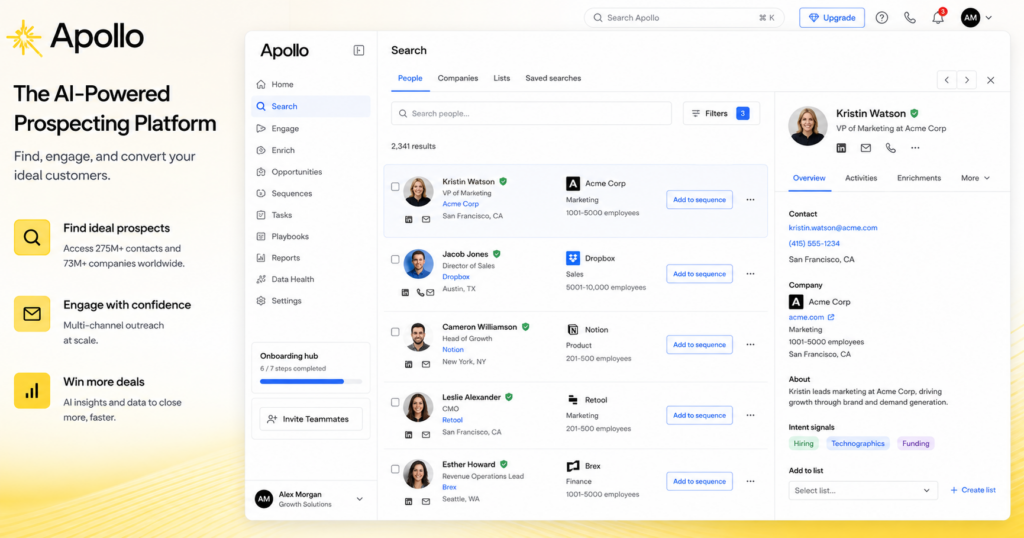The height and width of the screenshot is (538, 1024).
Task: Open the More dropdown in detail tabs
Action: (975, 178)
